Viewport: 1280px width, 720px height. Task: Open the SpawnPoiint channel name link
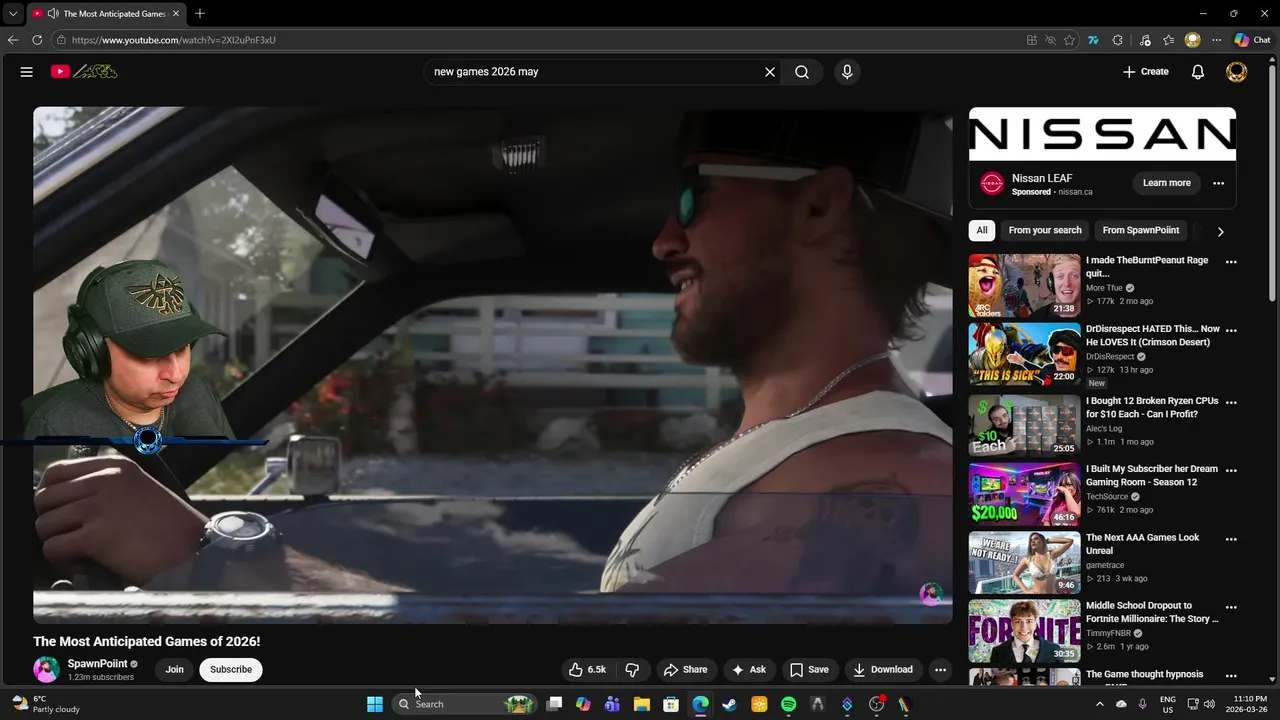point(97,664)
